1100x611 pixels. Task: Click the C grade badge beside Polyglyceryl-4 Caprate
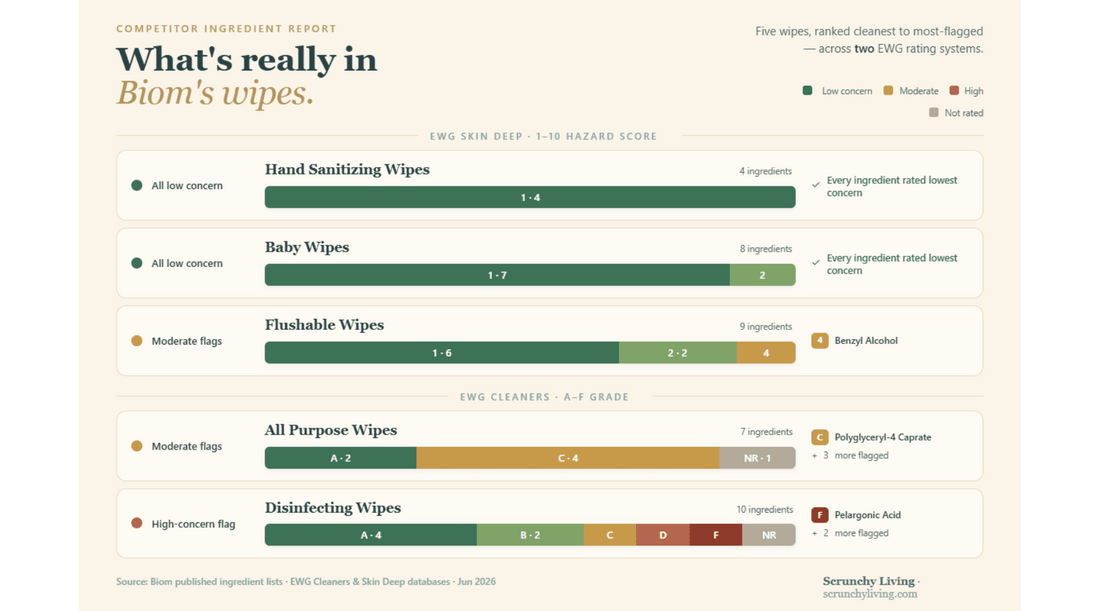(819, 438)
